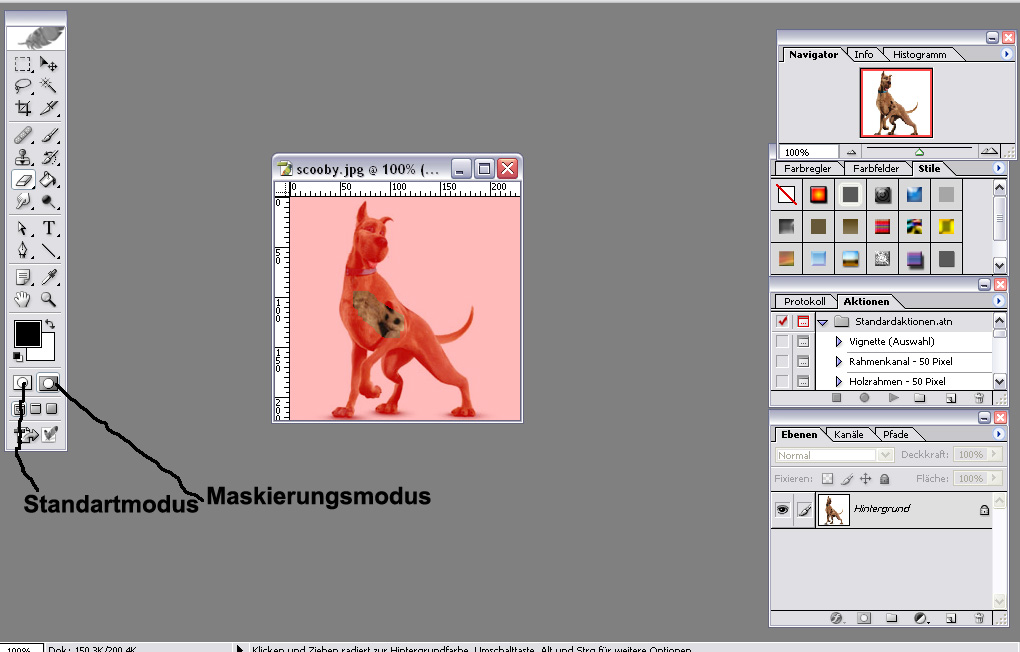Select the Zoom magnifier tool
The image size is (1020, 652).
tap(48, 299)
